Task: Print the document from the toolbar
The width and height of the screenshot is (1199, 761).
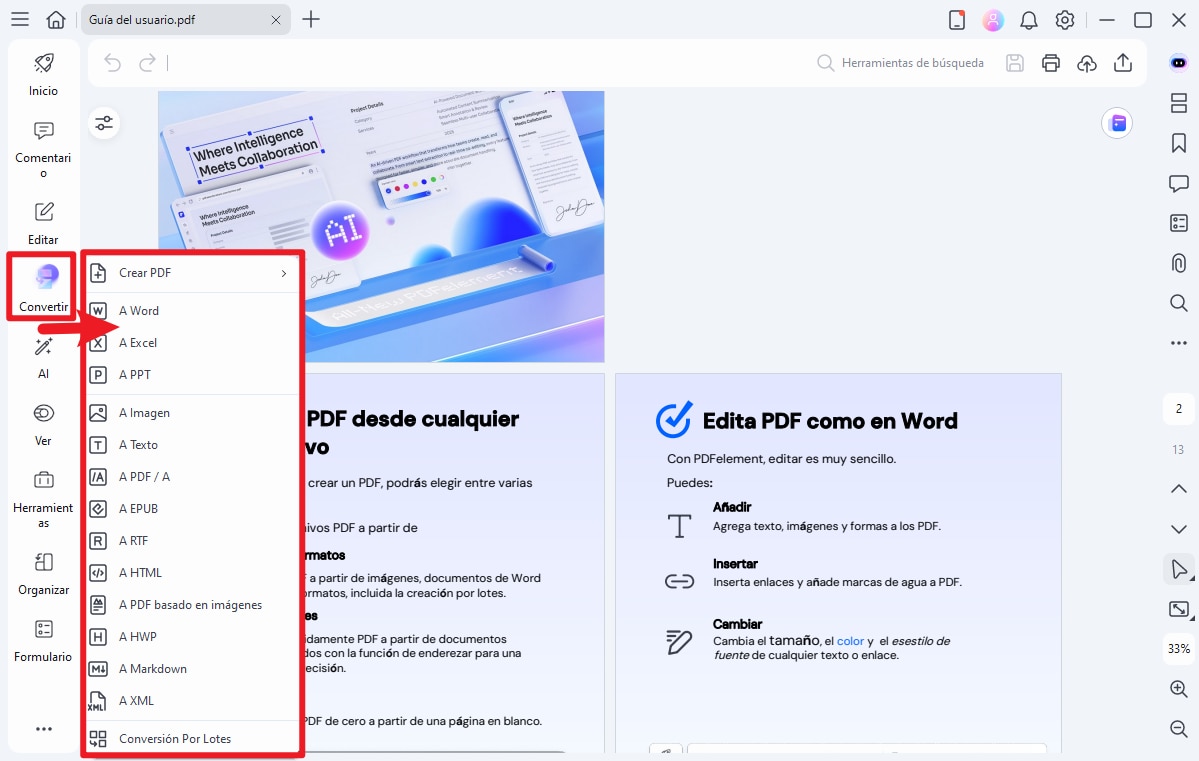Action: tap(1050, 62)
